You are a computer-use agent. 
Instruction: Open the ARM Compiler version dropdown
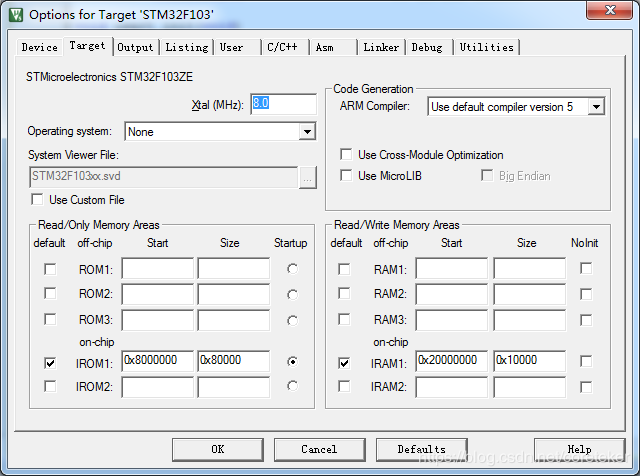(596, 107)
